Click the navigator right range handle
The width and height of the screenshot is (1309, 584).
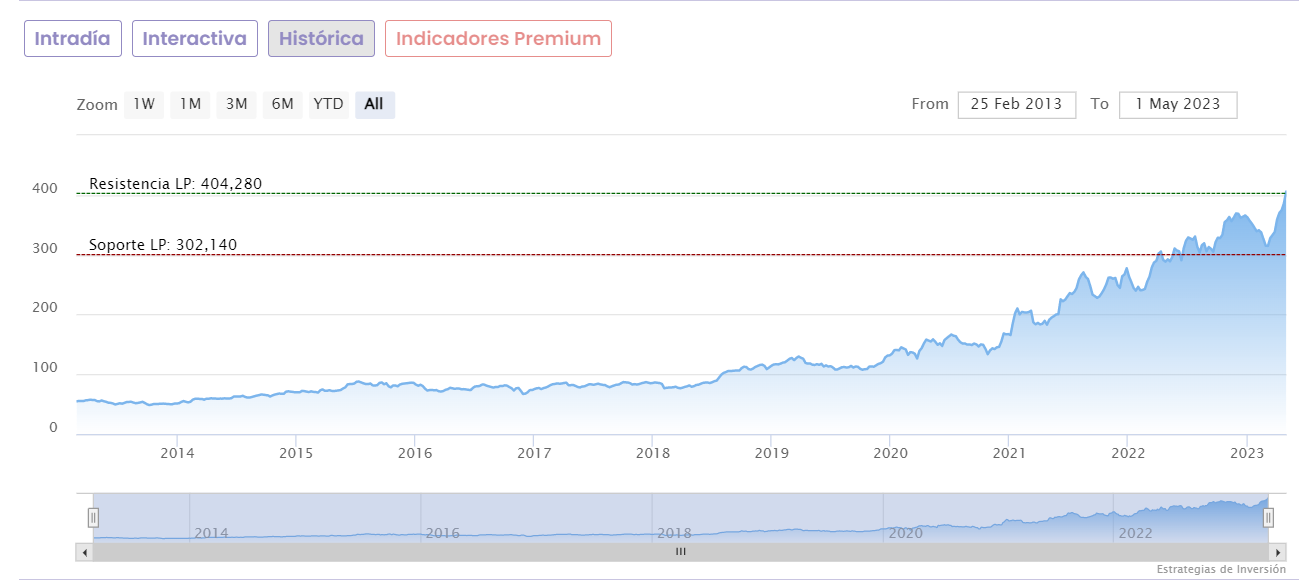(x=1268, y=517)
